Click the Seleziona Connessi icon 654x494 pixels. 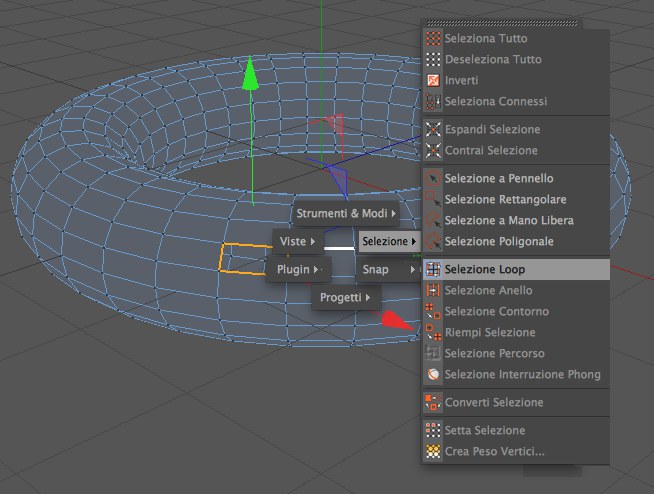(x=433, y=101)
